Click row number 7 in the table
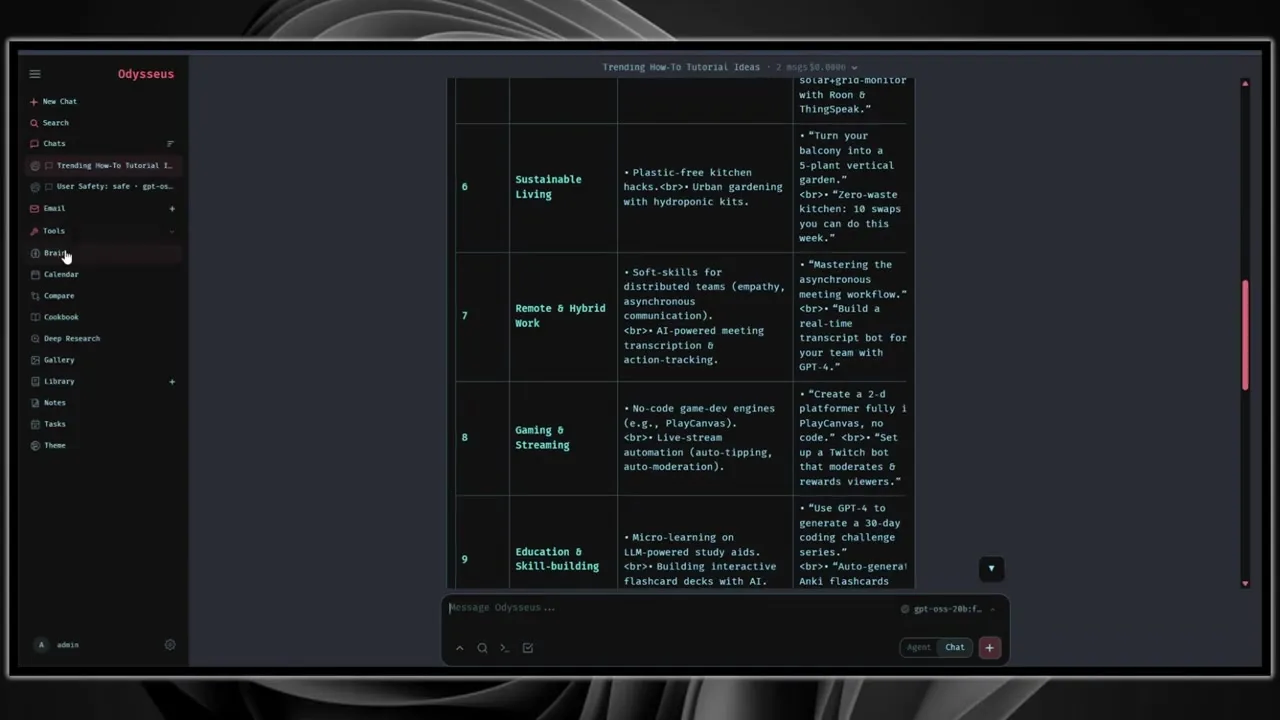This screenshot has width=1280, height=720. [464, 316]
